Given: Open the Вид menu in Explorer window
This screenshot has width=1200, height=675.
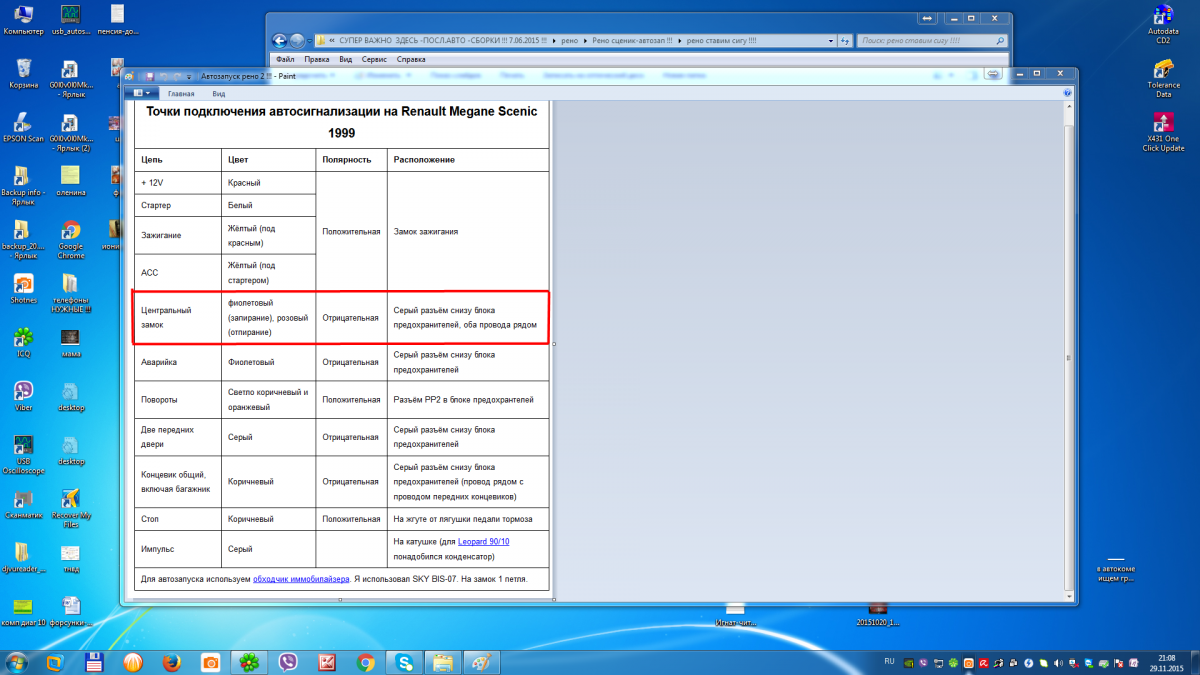Looking at the screenshot, I should click(346, 59).
